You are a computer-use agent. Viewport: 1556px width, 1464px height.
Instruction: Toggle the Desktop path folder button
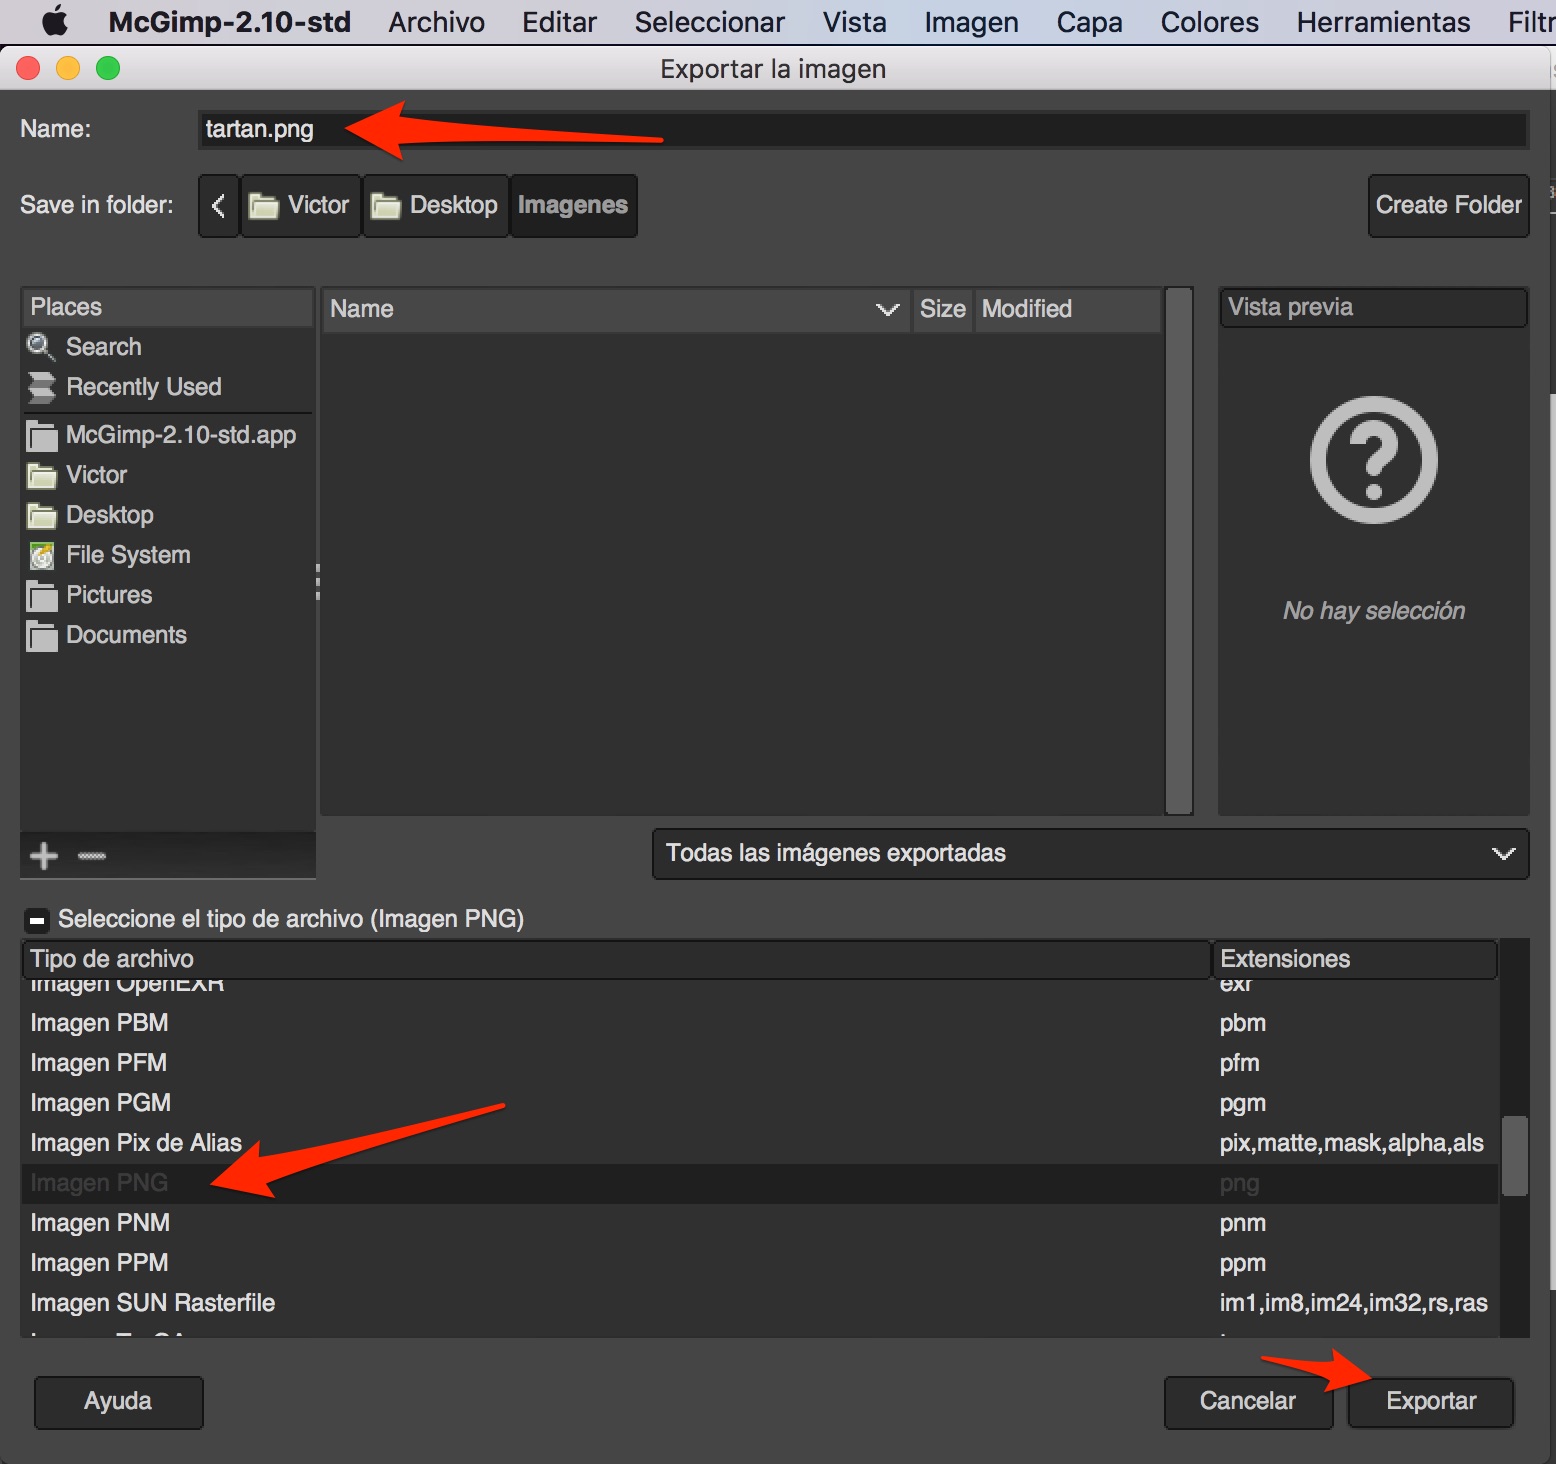[x=435, y=205]
